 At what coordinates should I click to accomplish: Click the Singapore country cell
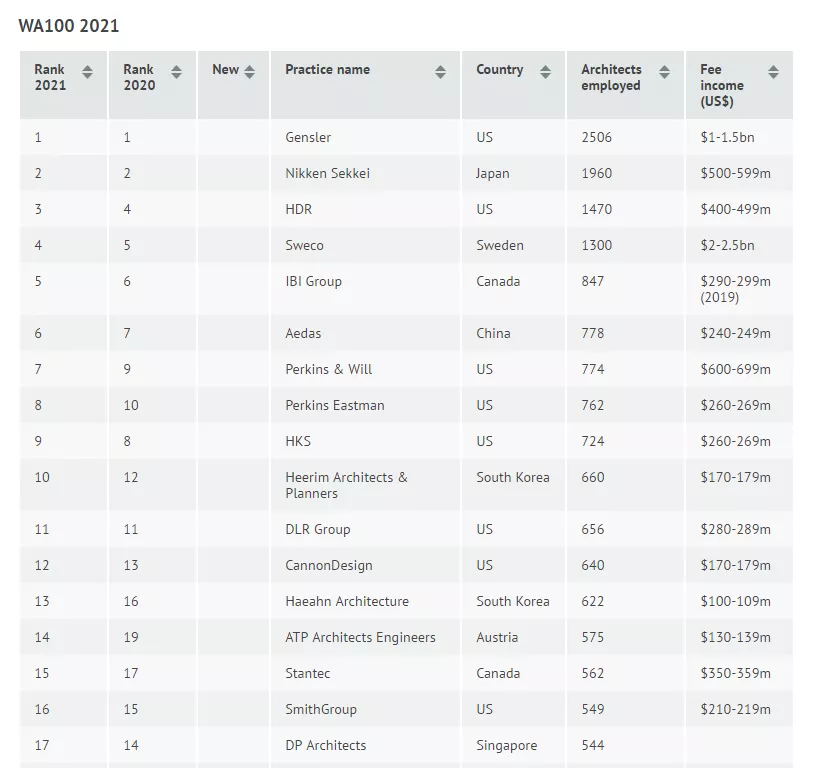514,745
